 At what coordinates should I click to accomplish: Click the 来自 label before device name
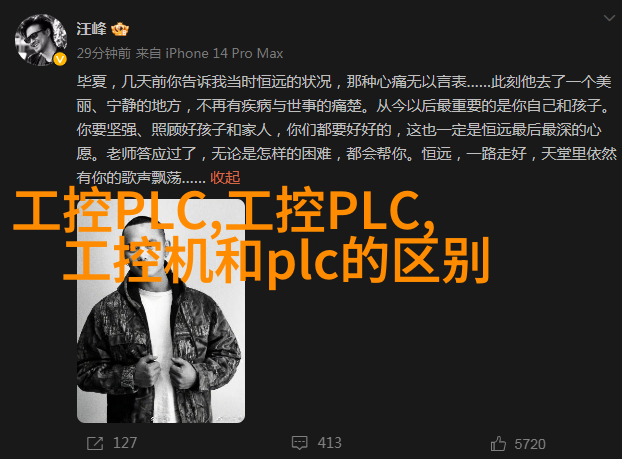coord(148,53)
